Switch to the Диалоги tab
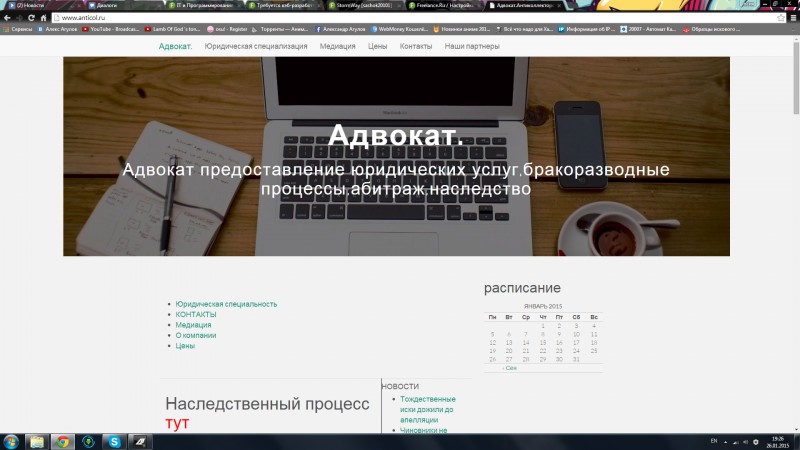800x450 pixels. click(x=123, y=5)
